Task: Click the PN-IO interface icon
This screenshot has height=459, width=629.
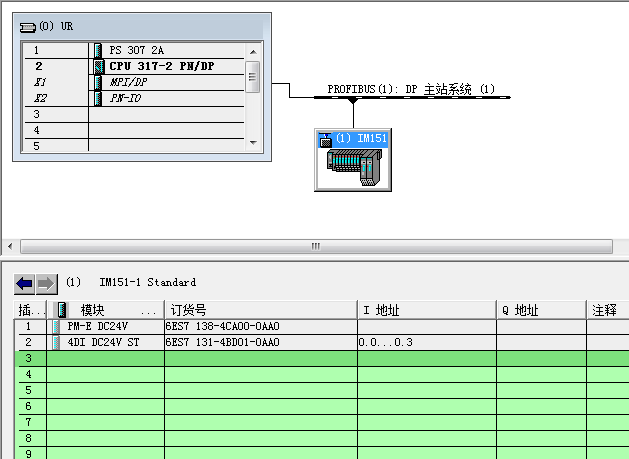Action: [97, 98]
